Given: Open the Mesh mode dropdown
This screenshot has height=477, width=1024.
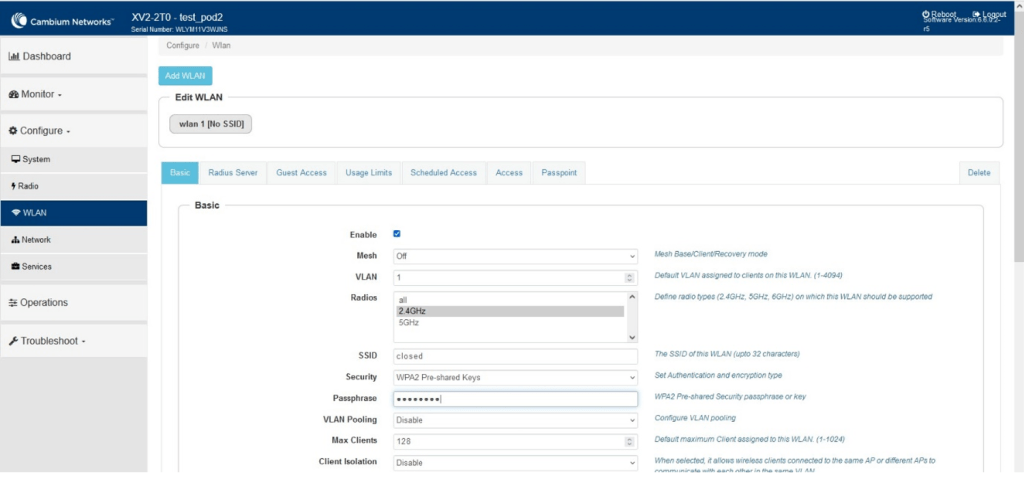Looking at the screenshot, I should 514,256.
